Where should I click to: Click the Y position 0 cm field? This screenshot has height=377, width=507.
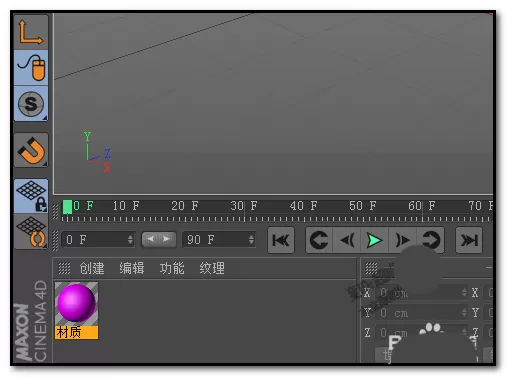pos(421,313)
